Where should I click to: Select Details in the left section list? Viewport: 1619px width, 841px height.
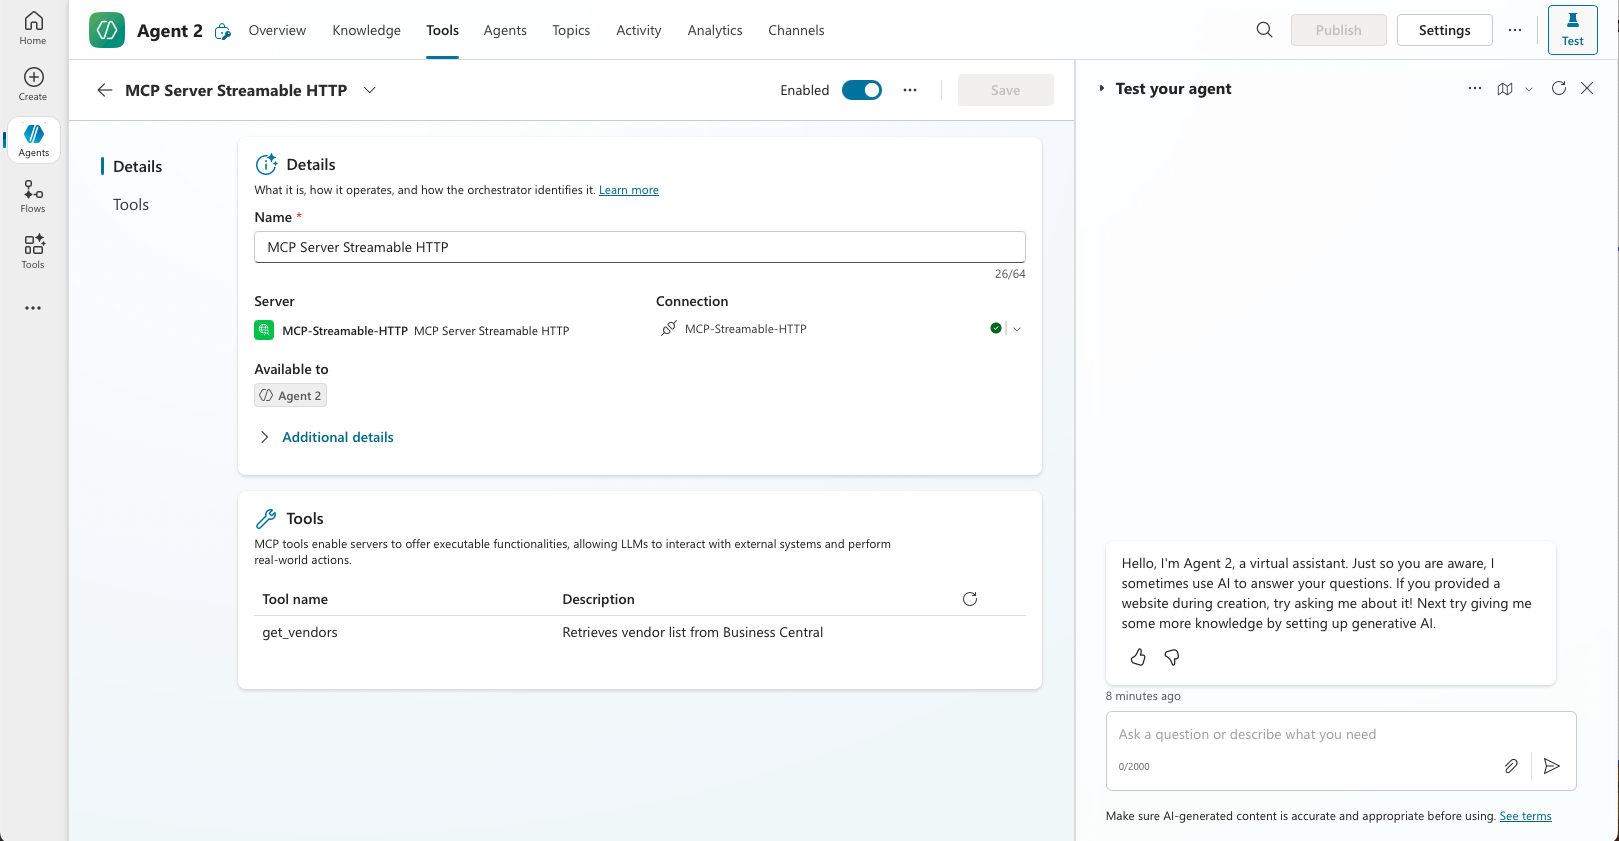pyautogui.click(x=138, y=166)
